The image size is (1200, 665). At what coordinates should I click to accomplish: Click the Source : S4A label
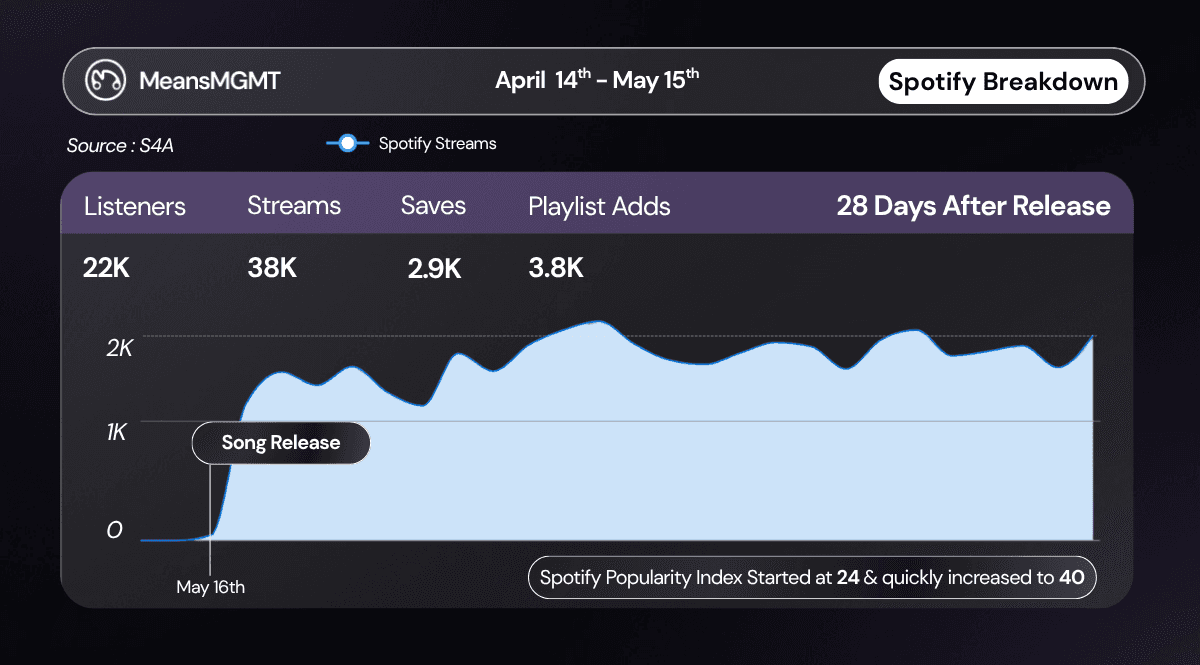(x=121, y=146)
